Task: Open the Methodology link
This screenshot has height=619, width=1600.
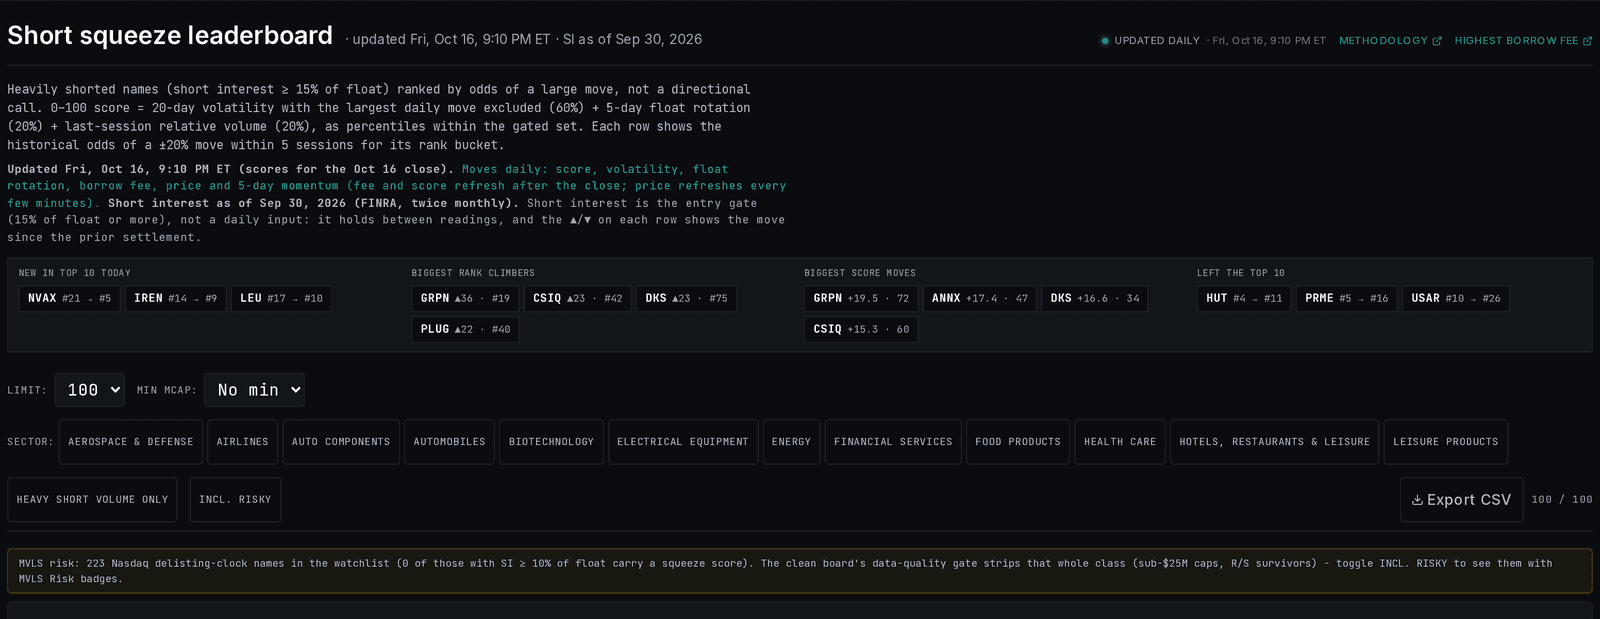Action: [x=1390, y=41]
